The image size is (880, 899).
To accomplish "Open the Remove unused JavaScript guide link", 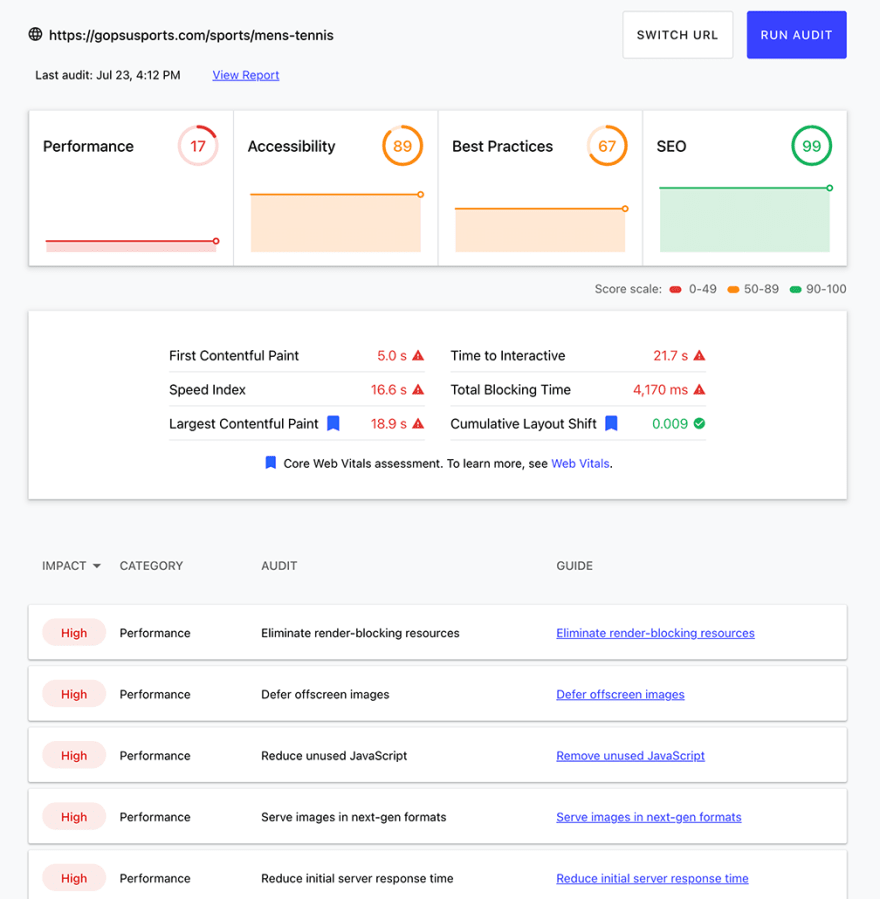I will coord(631,756).
